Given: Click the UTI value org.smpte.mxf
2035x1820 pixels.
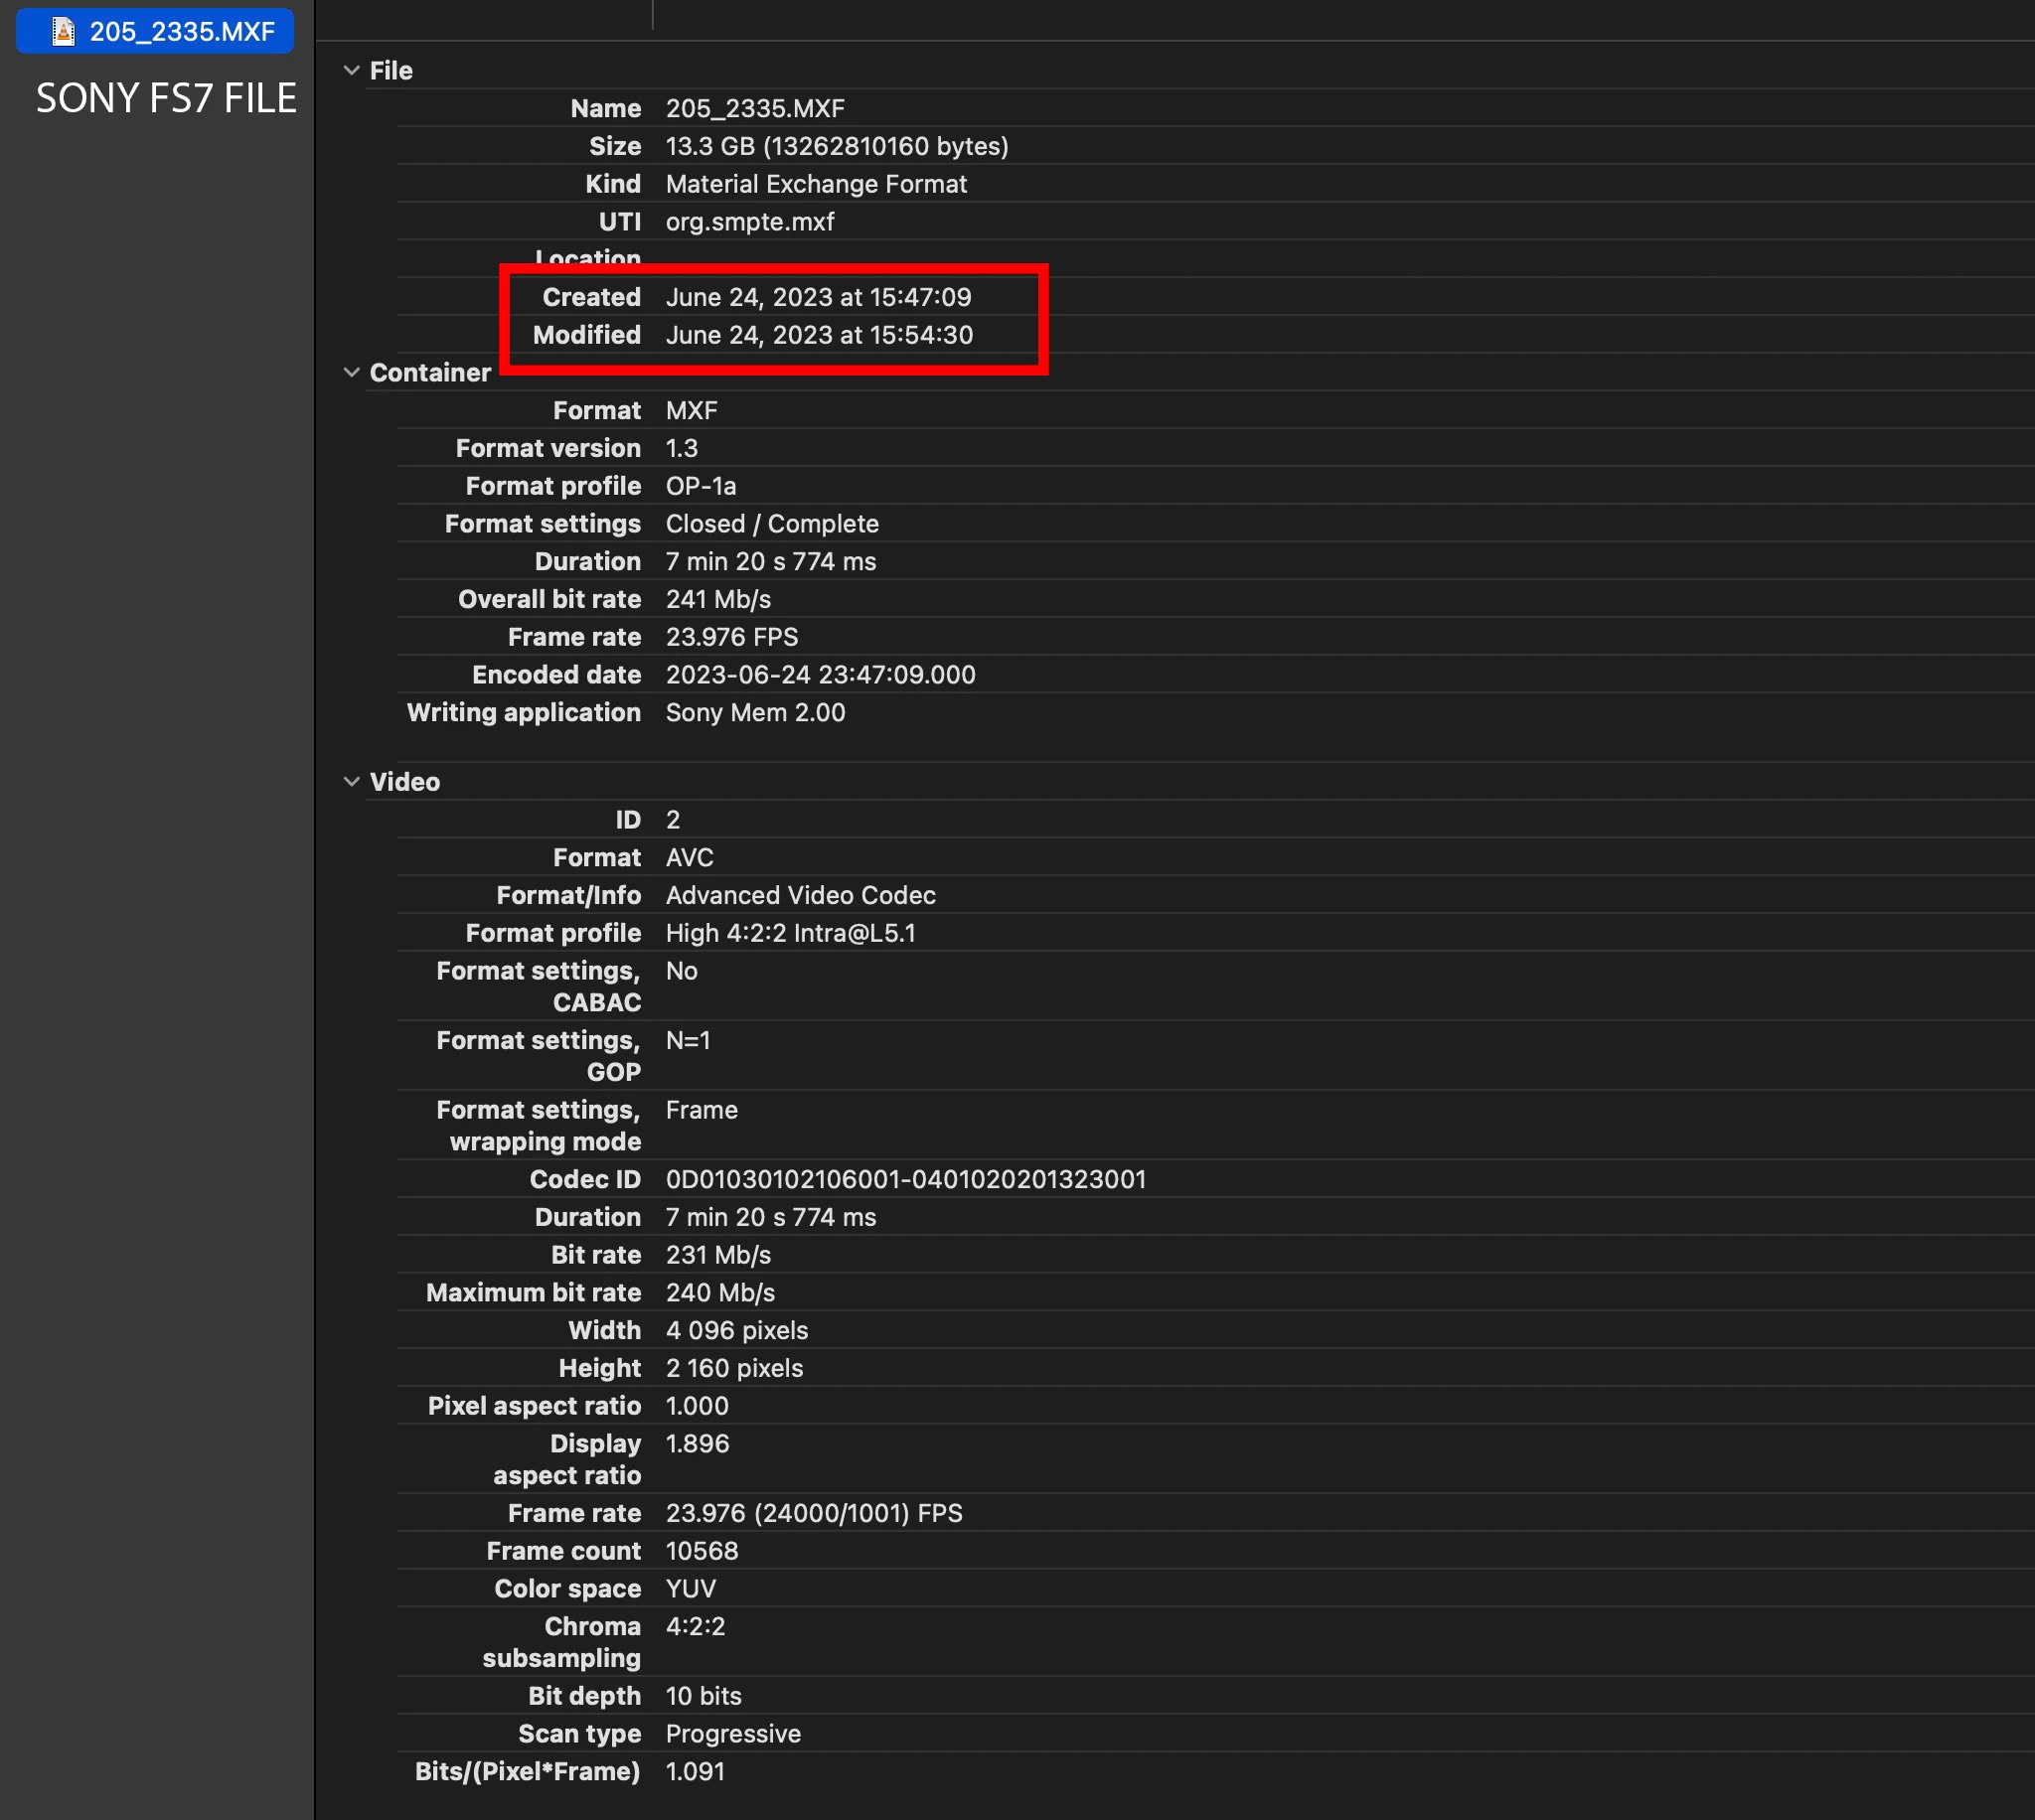Looking at the screenshot, I should [749, 222].
